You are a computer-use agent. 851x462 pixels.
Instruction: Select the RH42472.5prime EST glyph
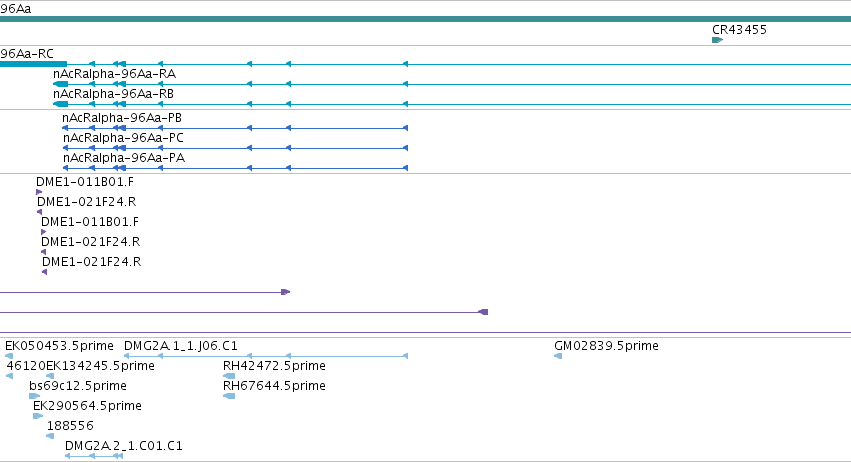click(229, 376)
